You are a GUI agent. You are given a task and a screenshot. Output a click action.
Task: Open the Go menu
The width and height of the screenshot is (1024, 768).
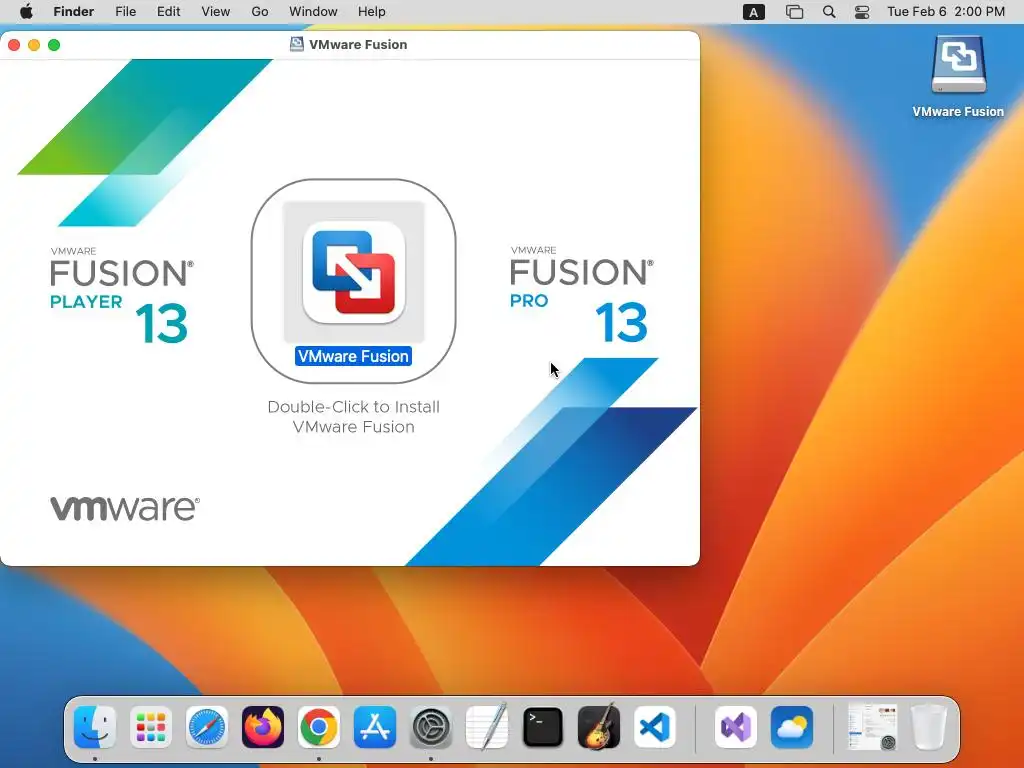[260, 12]
